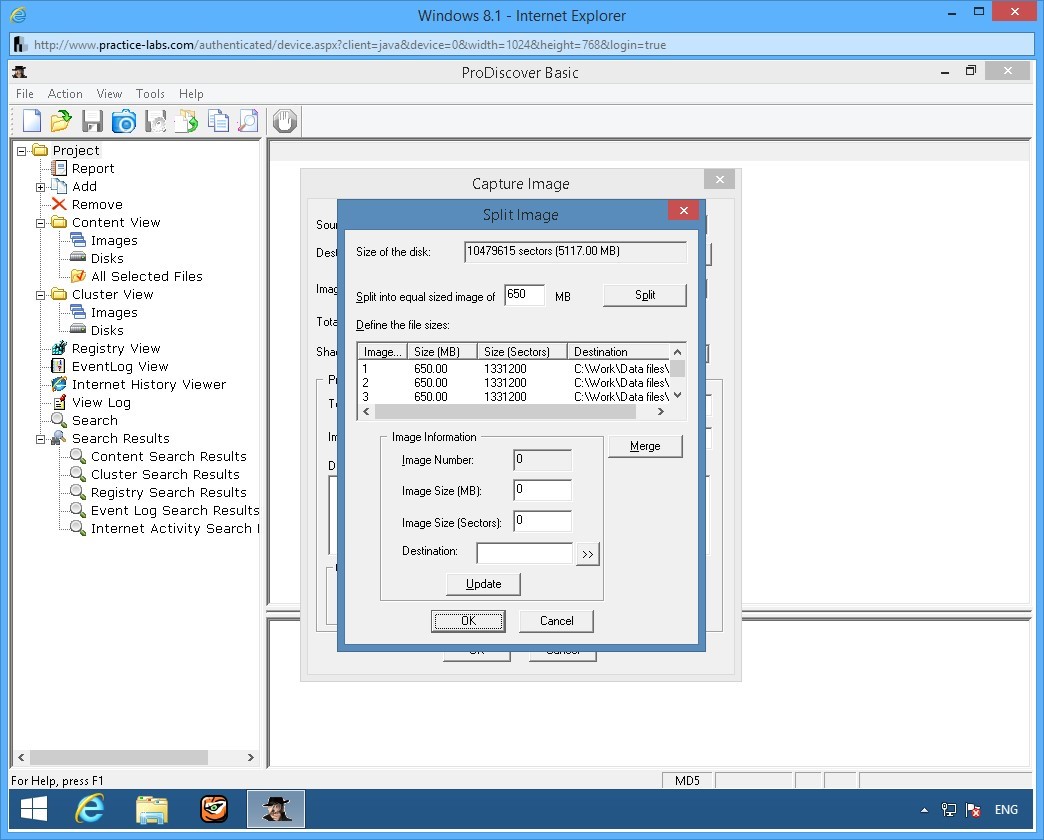This screenshot has height=840, width=1044.
Task: Click the stop hand toolbar icon
Action: [x=285, y=121]
